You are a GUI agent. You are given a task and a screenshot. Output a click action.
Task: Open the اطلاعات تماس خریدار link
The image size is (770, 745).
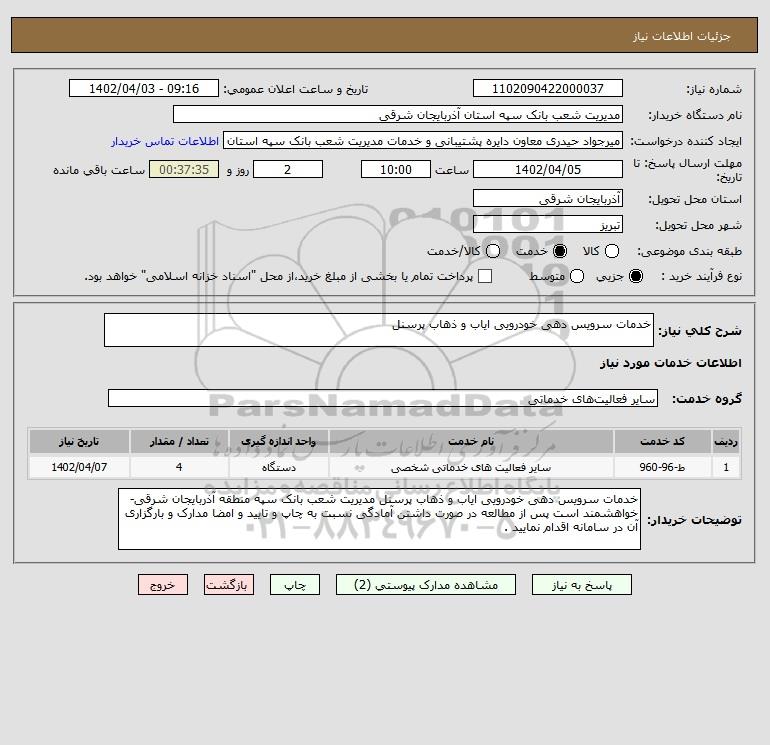pyautogui.click(x=165, y=141)
